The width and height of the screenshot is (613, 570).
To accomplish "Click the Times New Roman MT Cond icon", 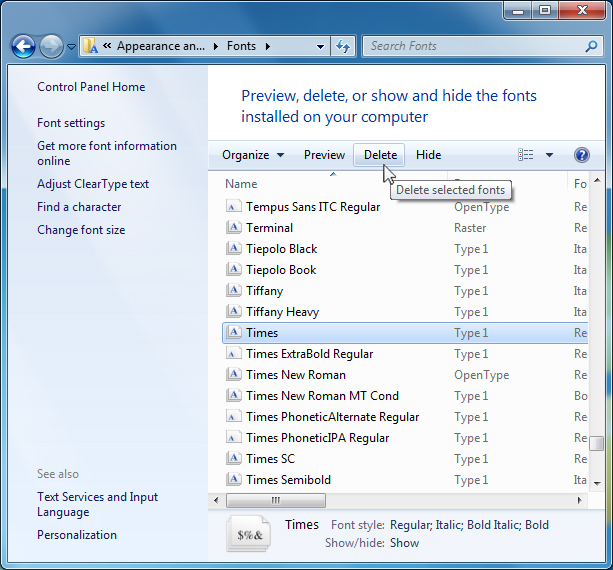I will [x=233, y=395].
